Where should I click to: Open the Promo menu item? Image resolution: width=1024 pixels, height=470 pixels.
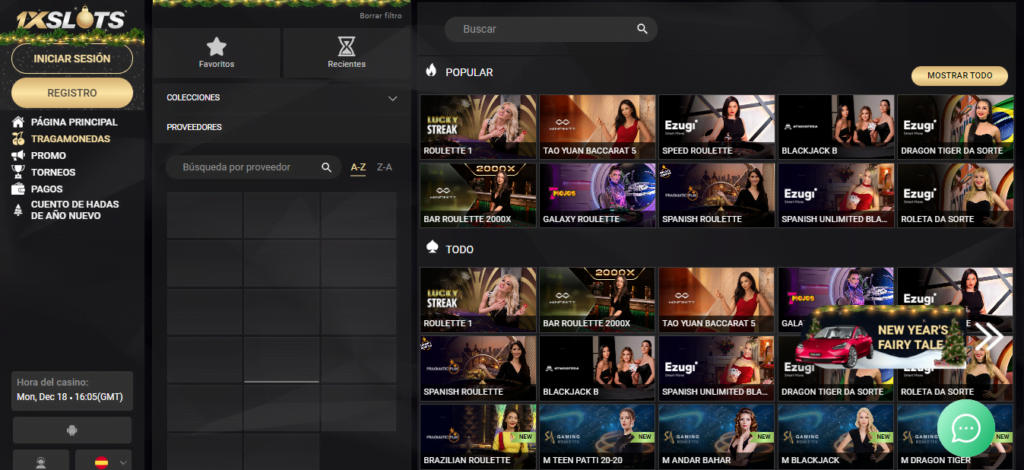(x=48, y=155)
